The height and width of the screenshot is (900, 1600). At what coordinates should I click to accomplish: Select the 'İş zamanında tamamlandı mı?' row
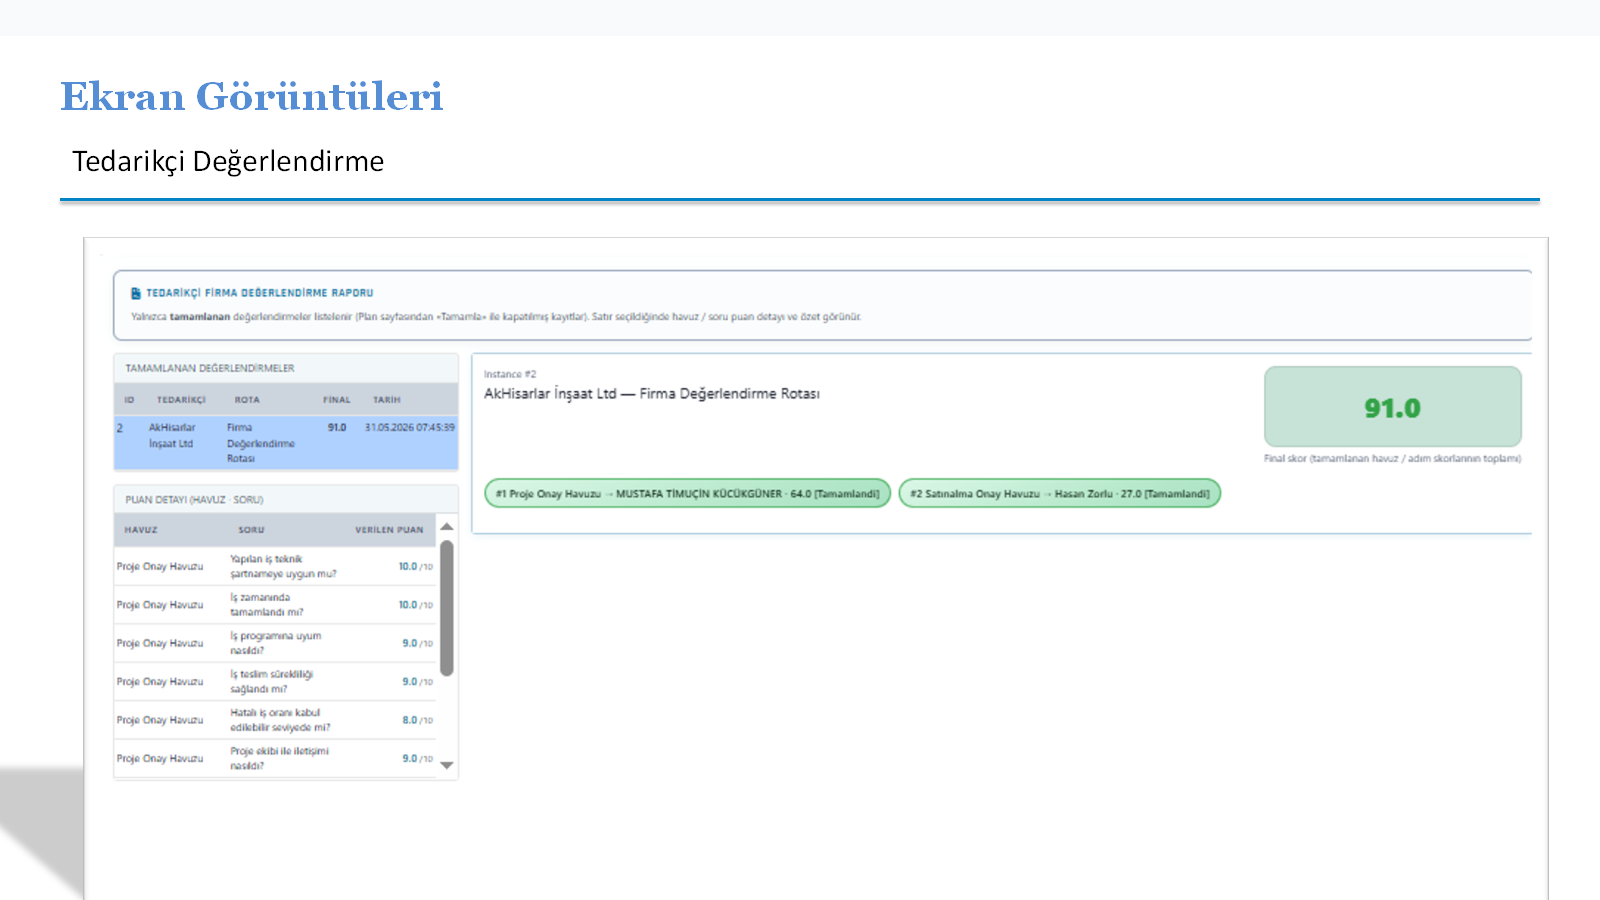pos(275,605)
